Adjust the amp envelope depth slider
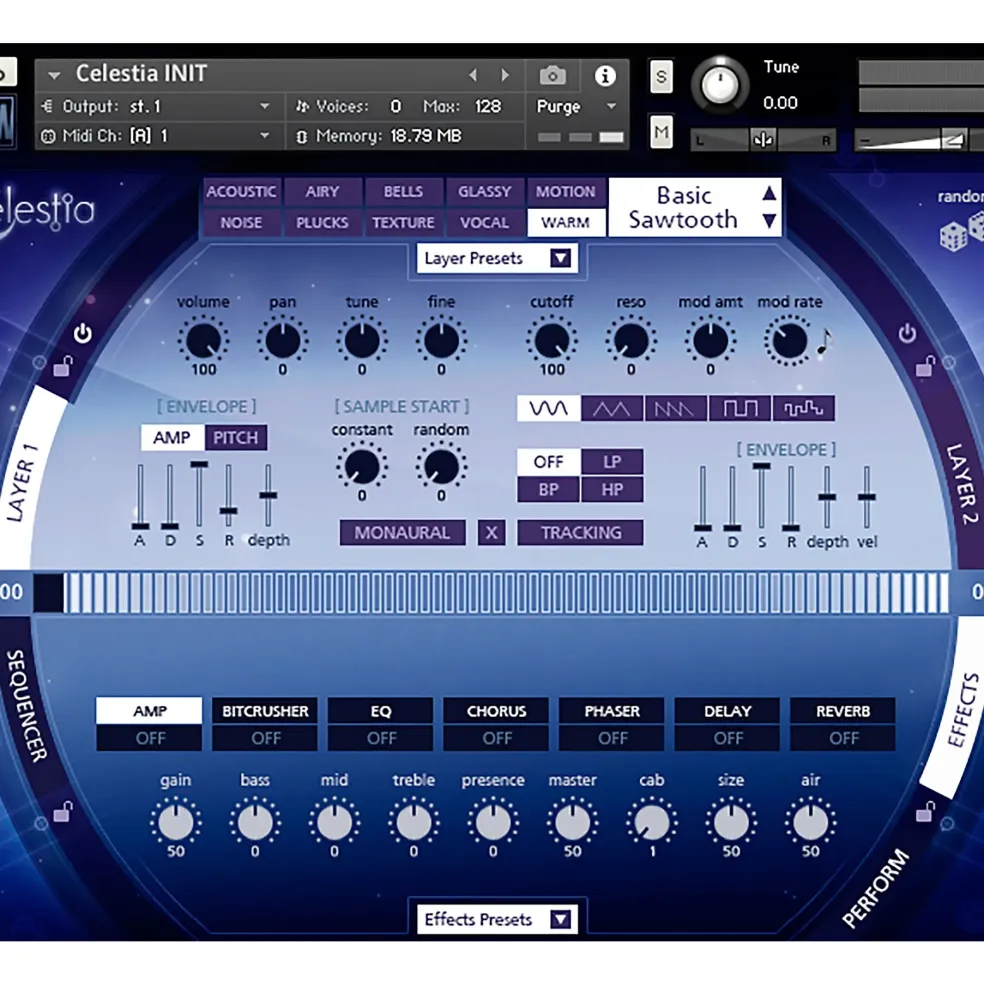The width and height of the screenshot is (984, 985). [268, 495]
